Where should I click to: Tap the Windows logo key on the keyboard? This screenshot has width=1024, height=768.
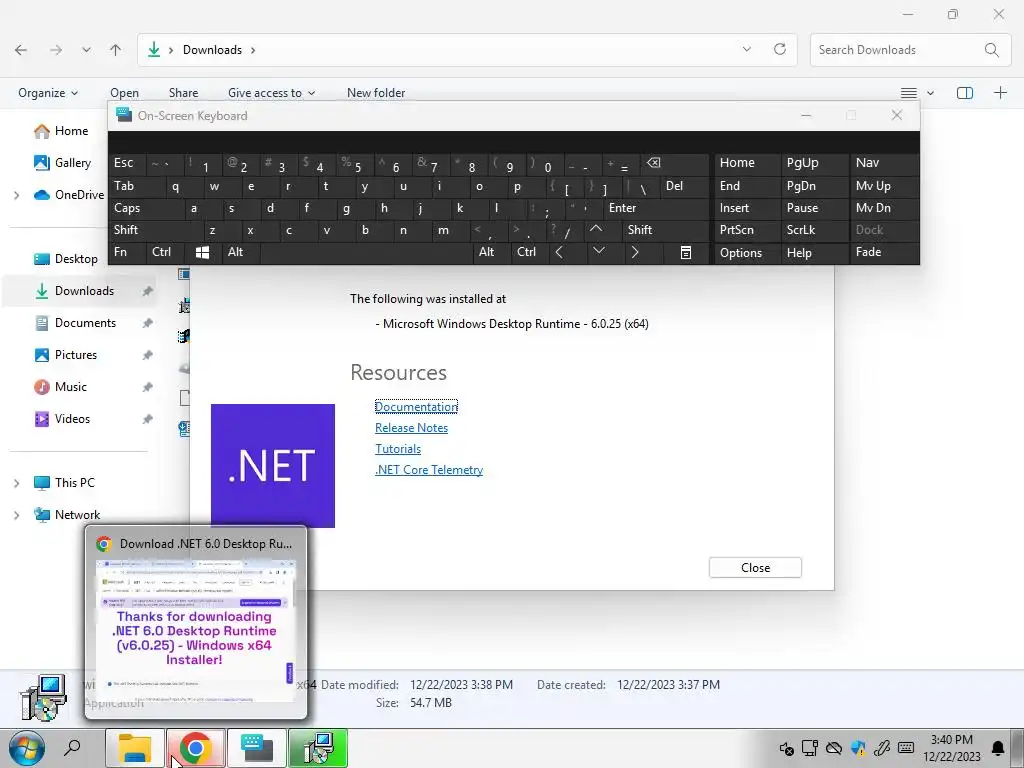202,252
